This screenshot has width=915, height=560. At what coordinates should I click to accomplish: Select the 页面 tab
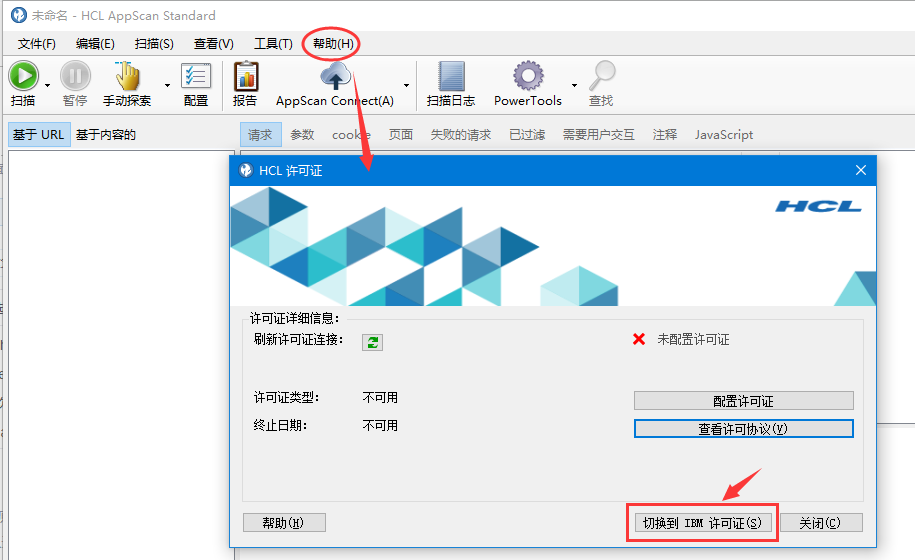tap(401, 135)
